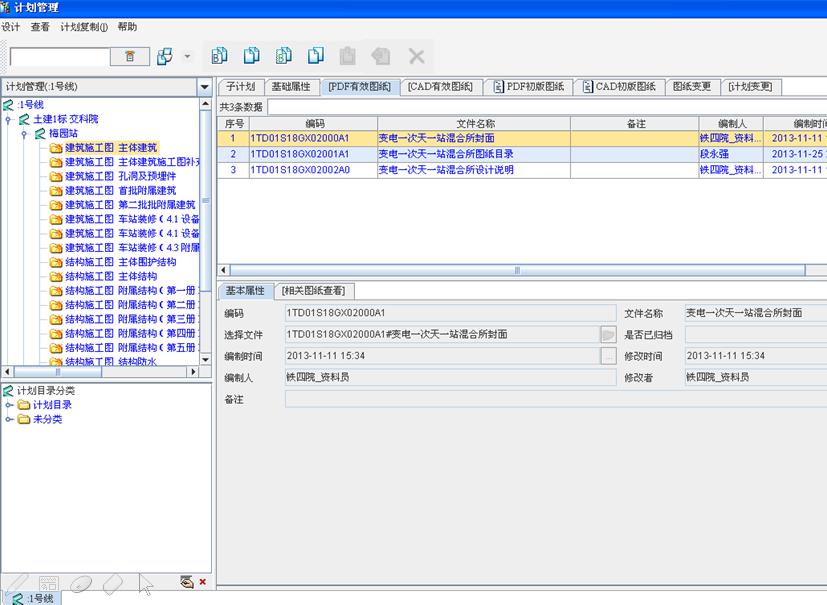The image size is (827, 605).
Task: Open the dropdown arrow next to the window-layout icon
Action: coord(187,57)
